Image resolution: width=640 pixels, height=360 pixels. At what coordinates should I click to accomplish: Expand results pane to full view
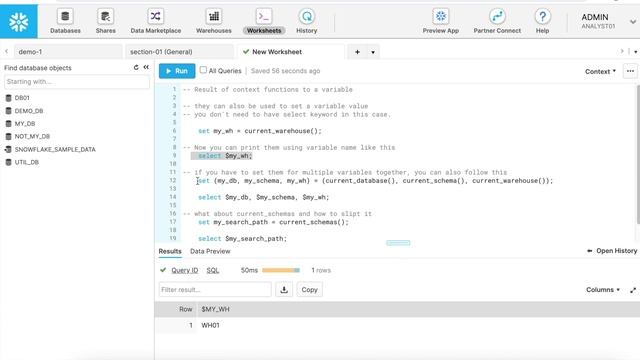click(633, 290)
